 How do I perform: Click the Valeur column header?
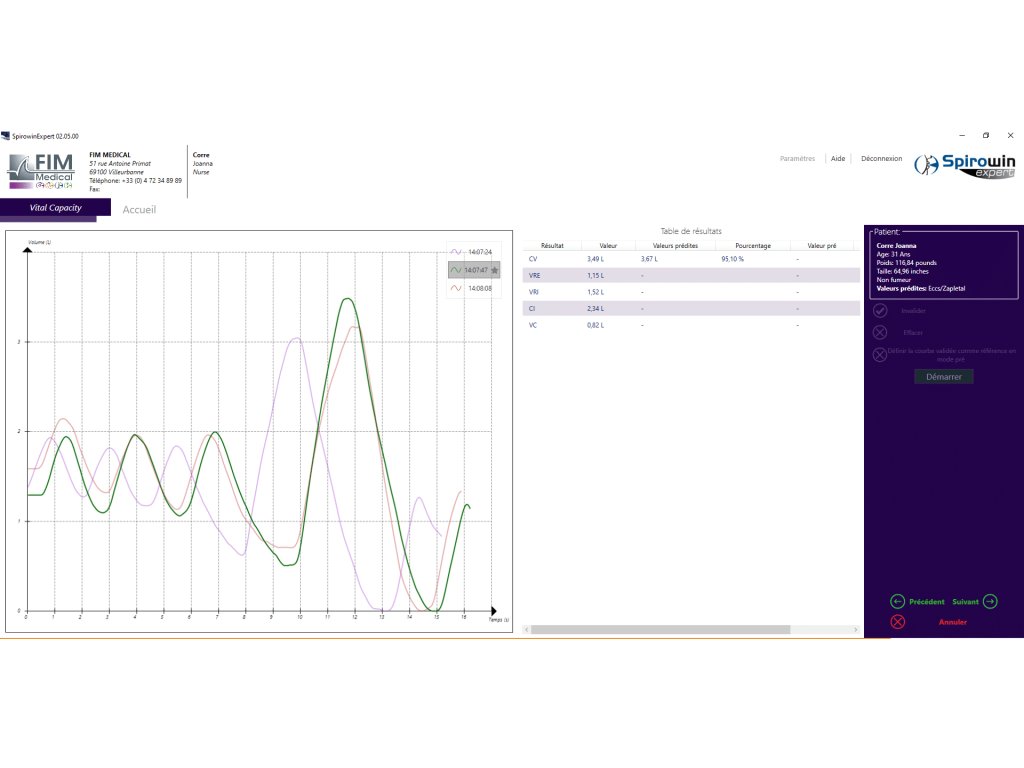click(608, 246)
